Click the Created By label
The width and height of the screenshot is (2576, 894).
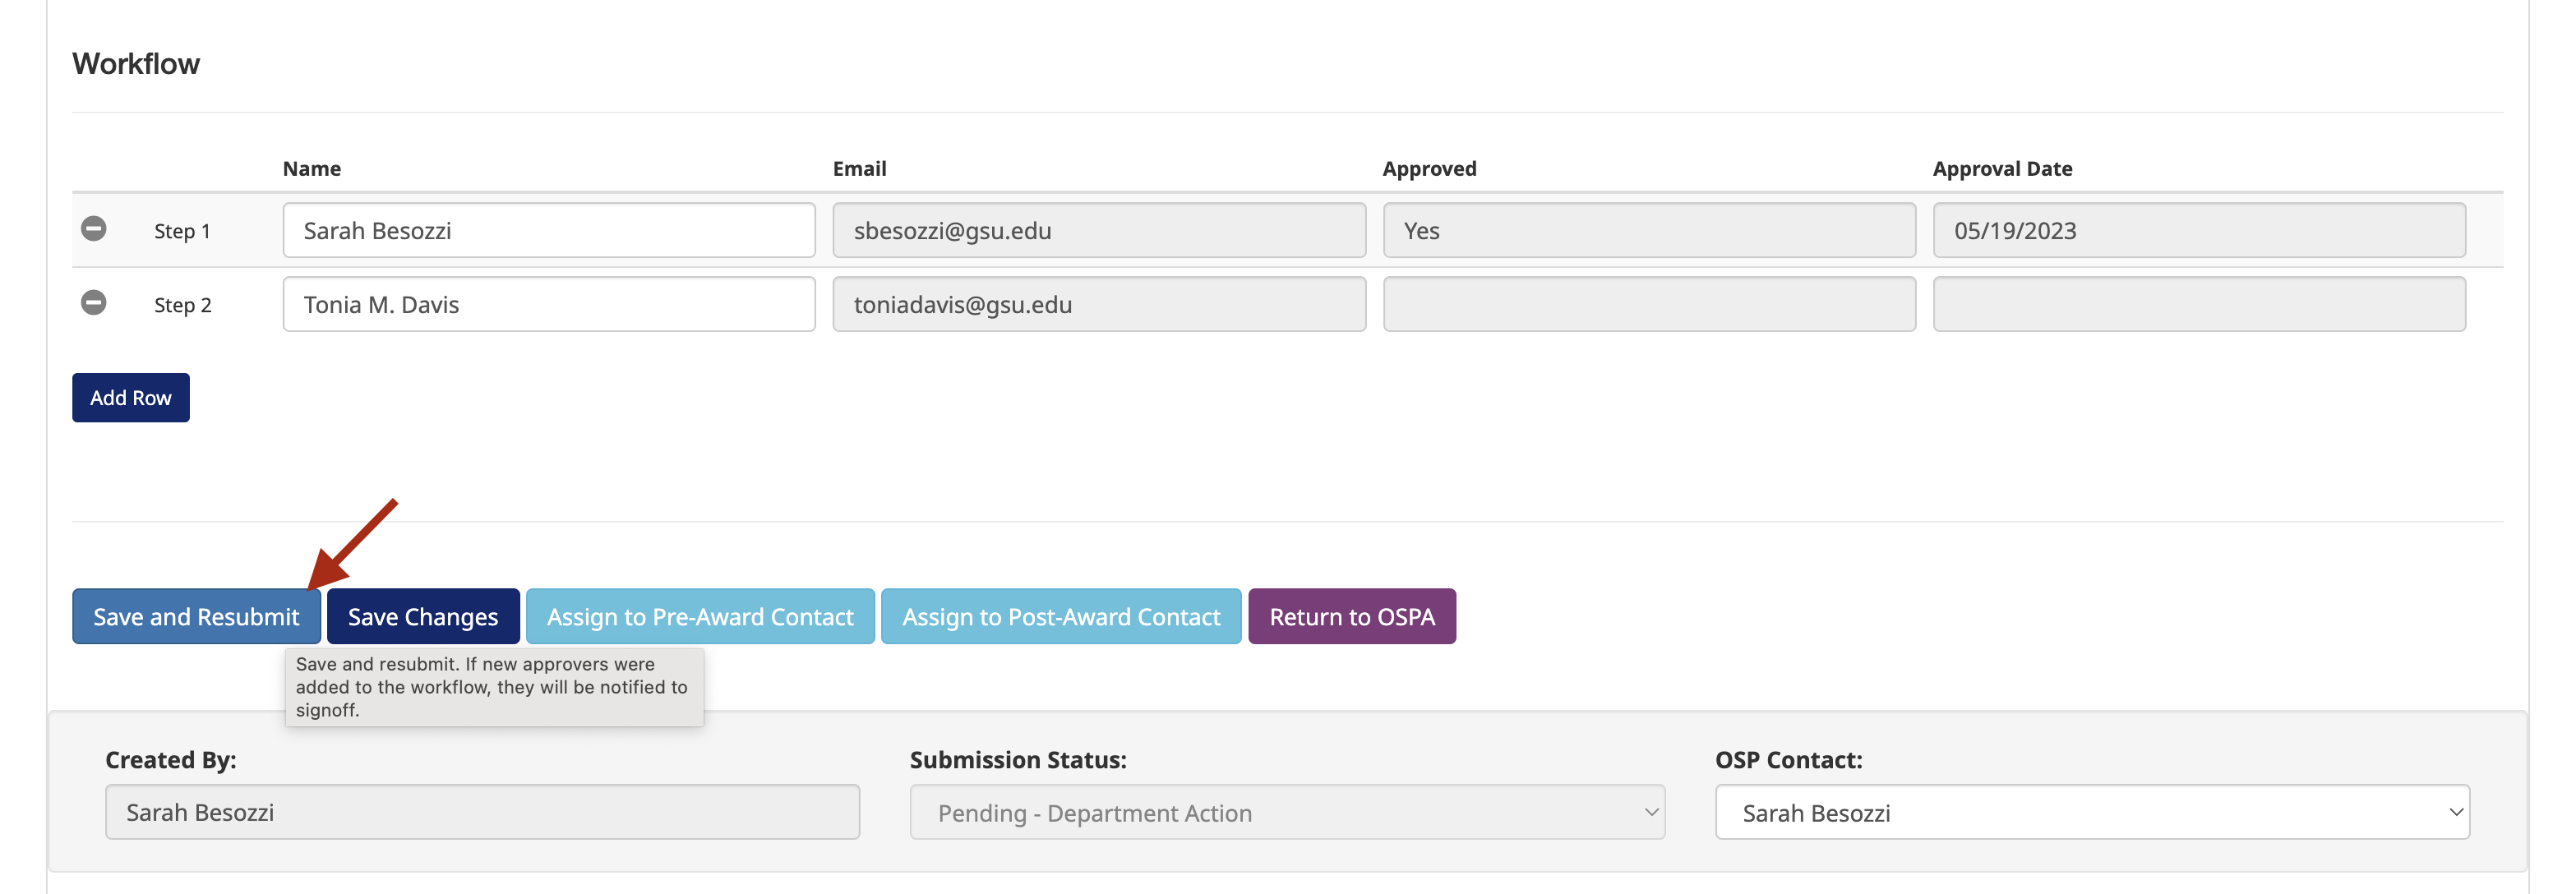171,760
